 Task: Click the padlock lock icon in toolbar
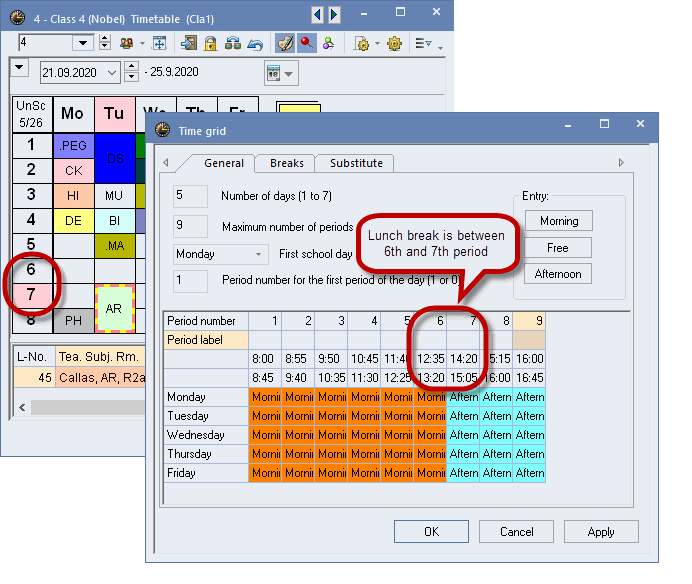[x=211, y=43]
